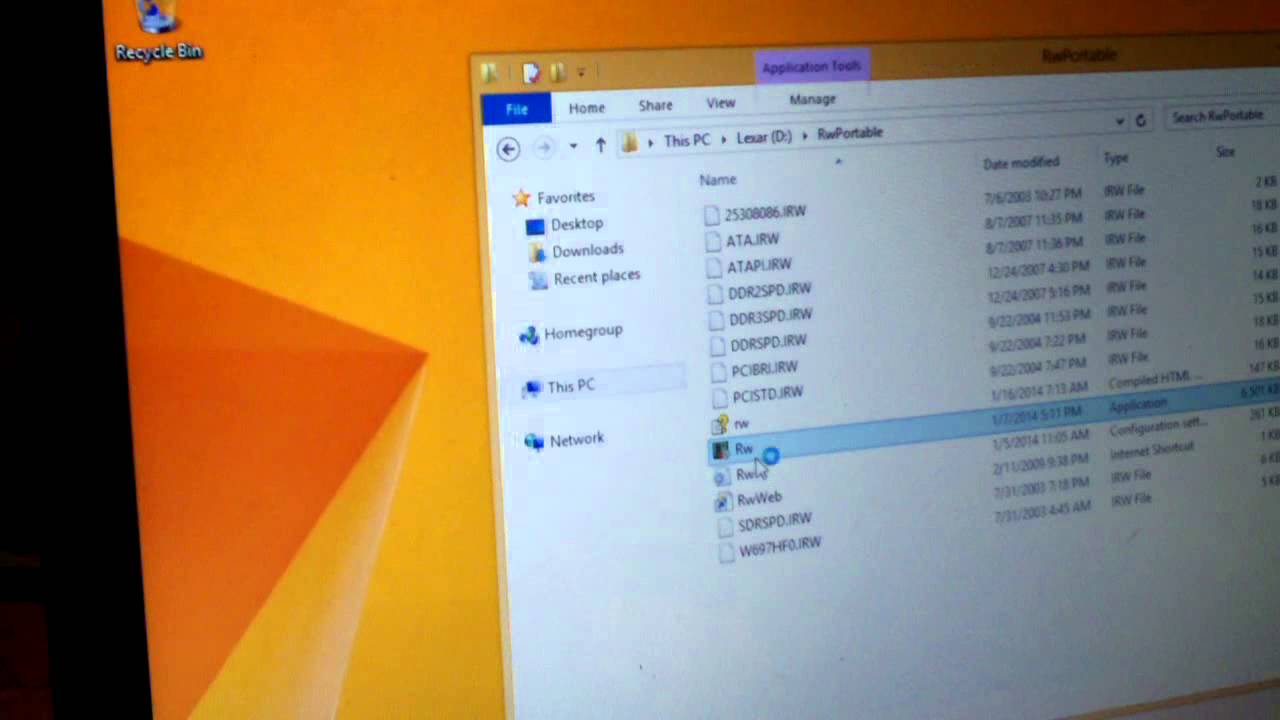Viewport: 1280px width, 720px height.
Task: Switch to the Share ribbon tab
Action: pyautogui.click(x=656, y=105)
